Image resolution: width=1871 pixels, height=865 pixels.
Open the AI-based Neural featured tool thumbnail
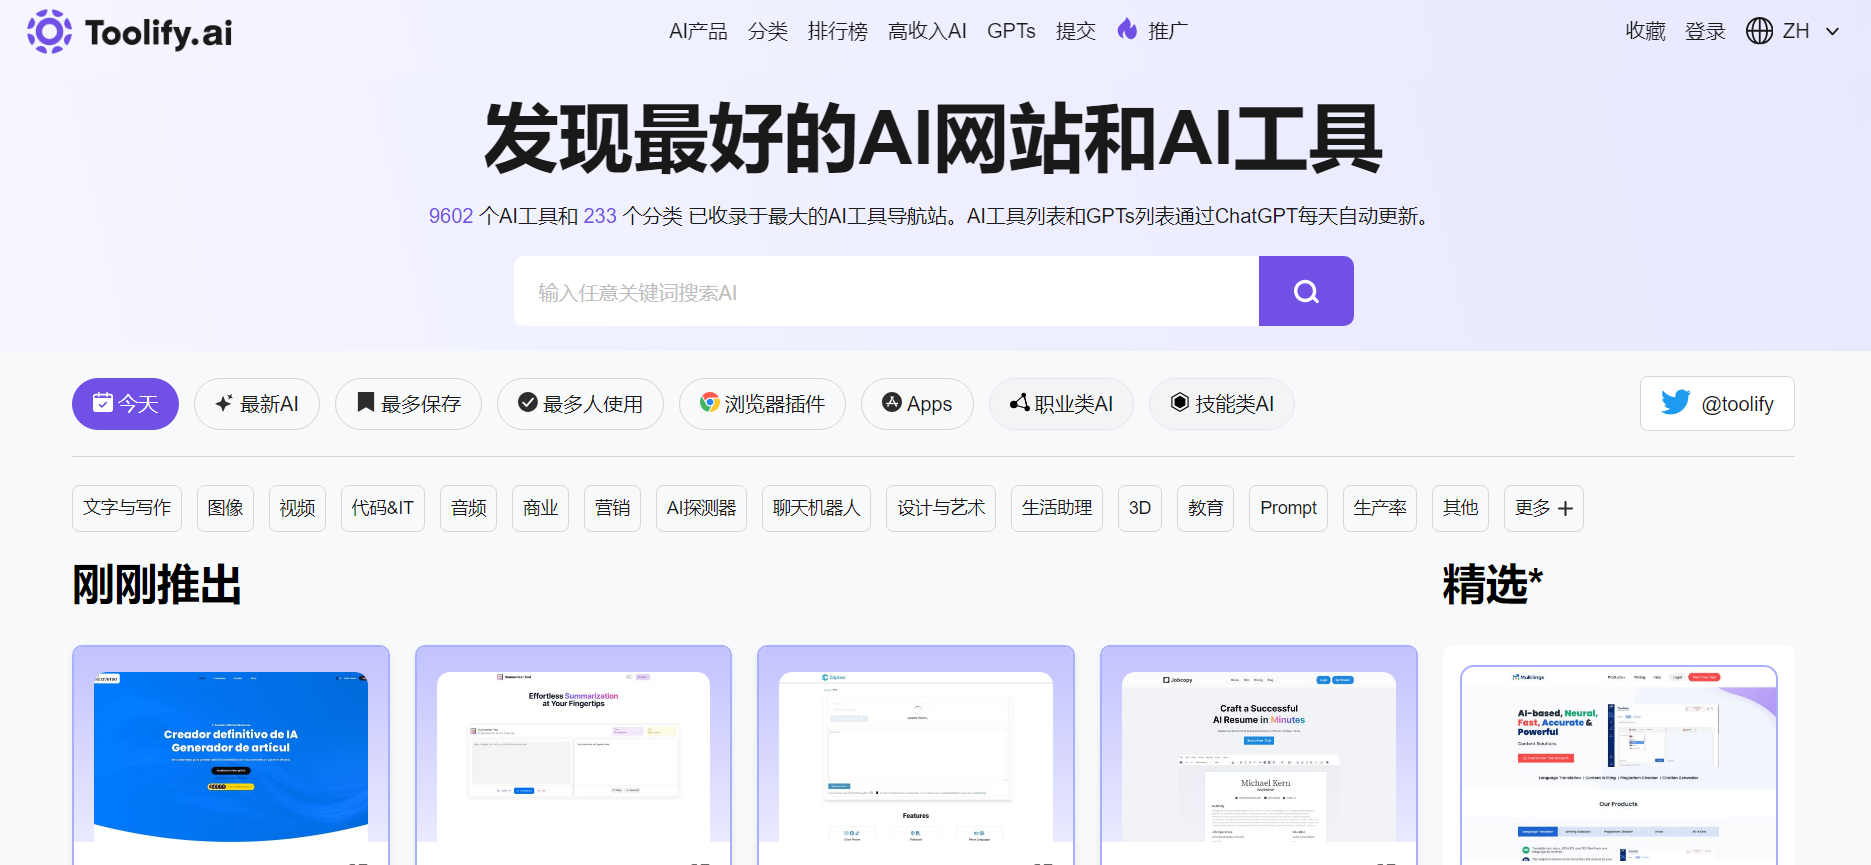point(1618,764)
